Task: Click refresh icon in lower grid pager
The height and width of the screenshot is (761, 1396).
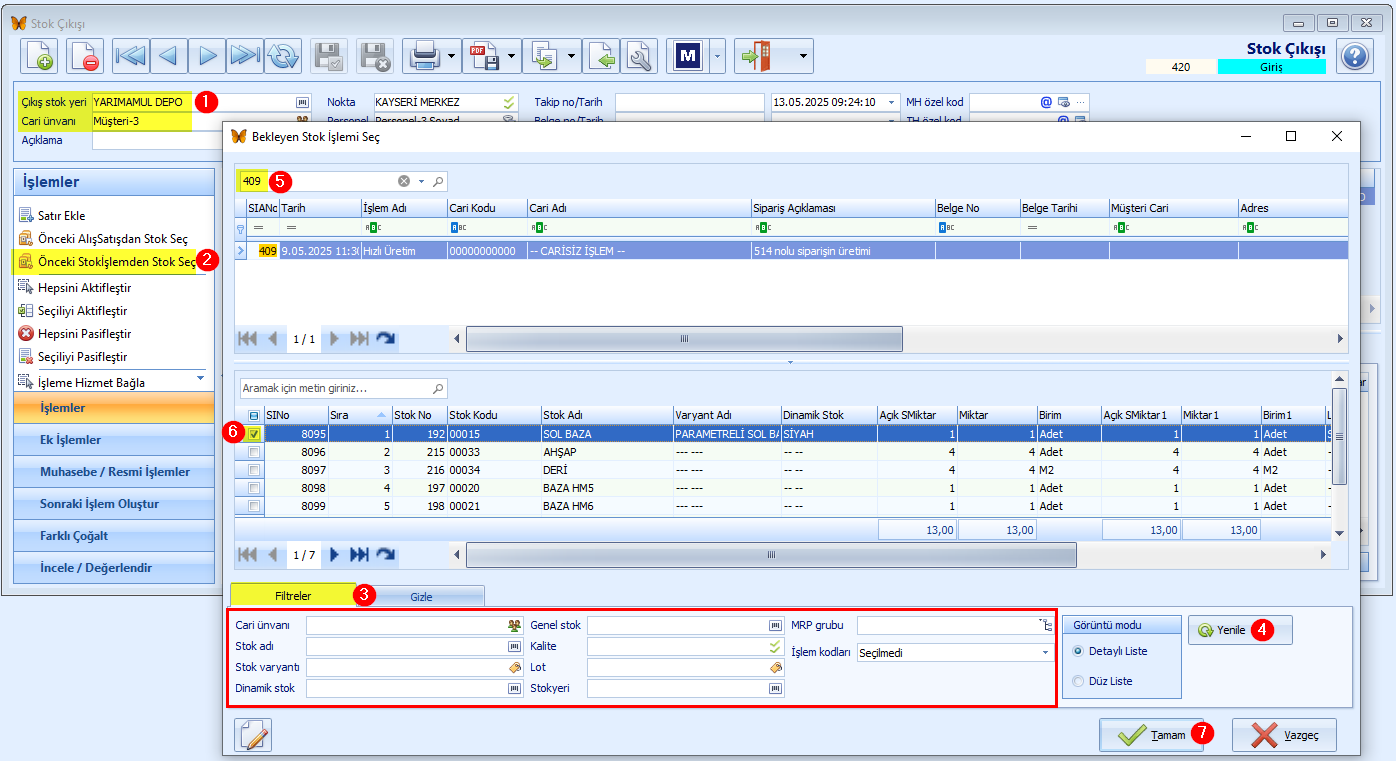Action: 385,554
